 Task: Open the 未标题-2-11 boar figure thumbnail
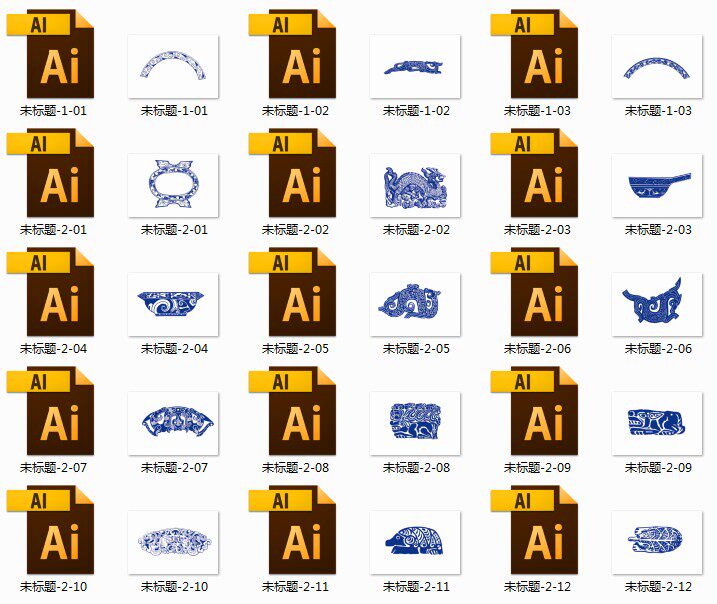(415, 542)
